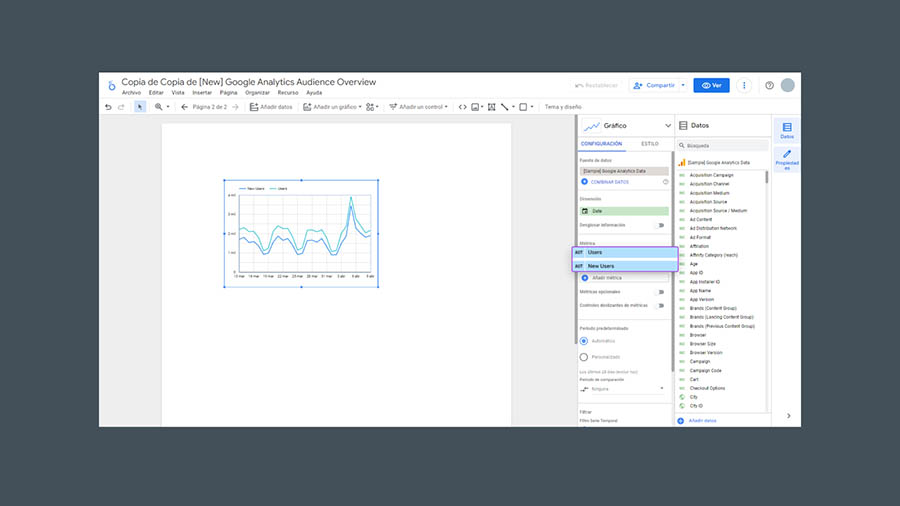This screenshot has width=900, height=506.
Task: Undo the last action with the undo arrow
Action: click(108, 107)
